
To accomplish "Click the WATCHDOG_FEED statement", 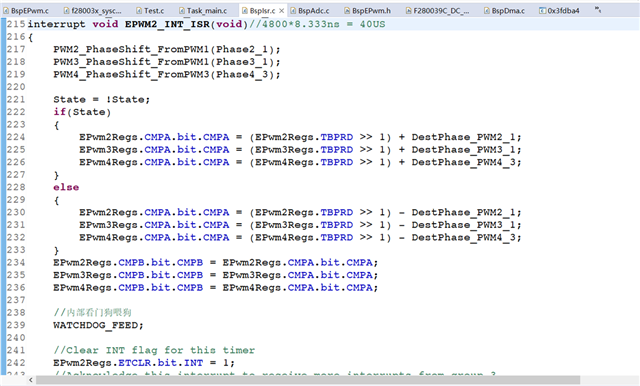I will coord(98,326).
